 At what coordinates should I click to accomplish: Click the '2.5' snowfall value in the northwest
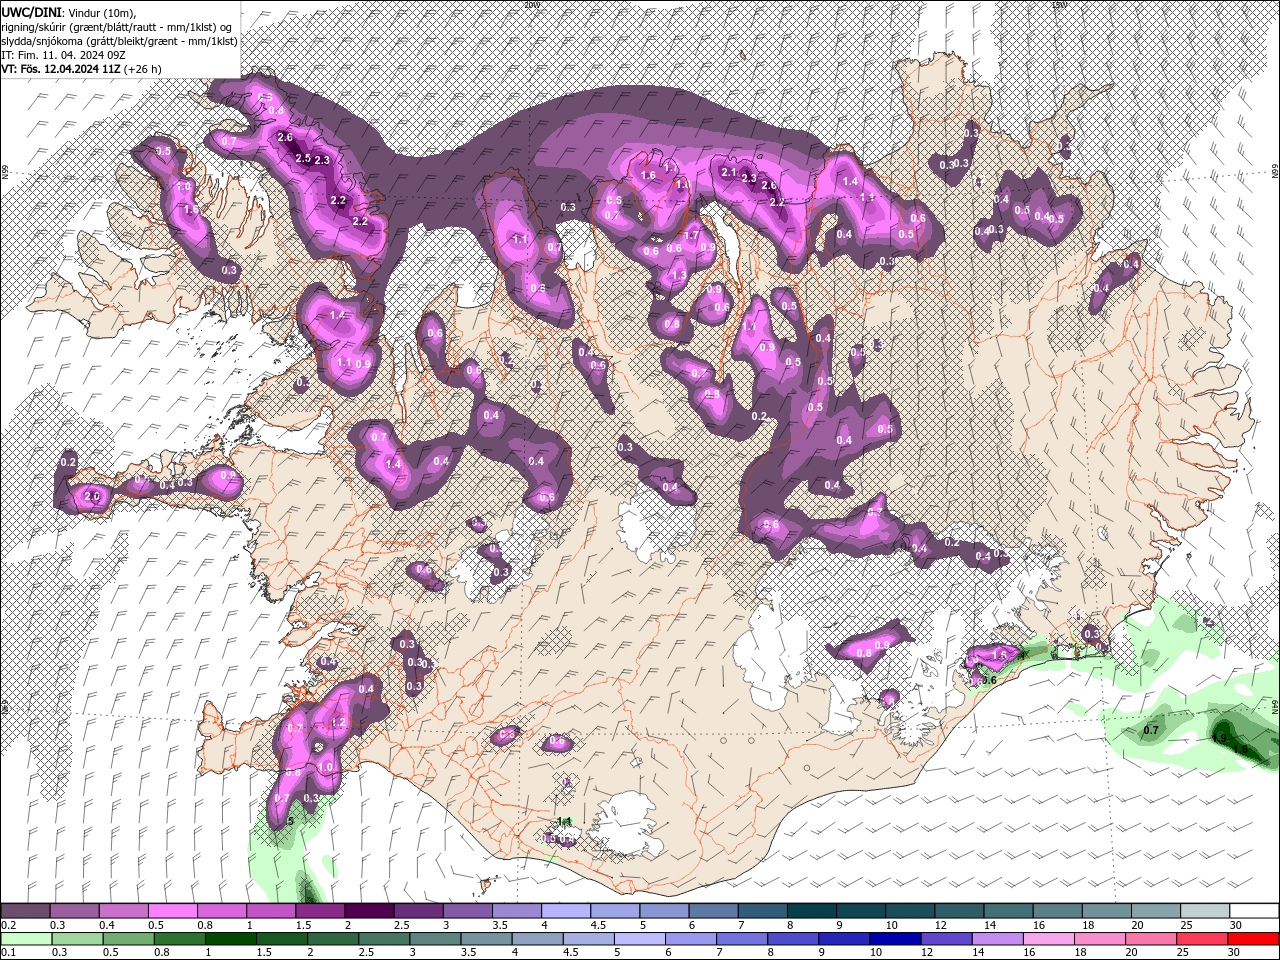[x=303, y=158]
